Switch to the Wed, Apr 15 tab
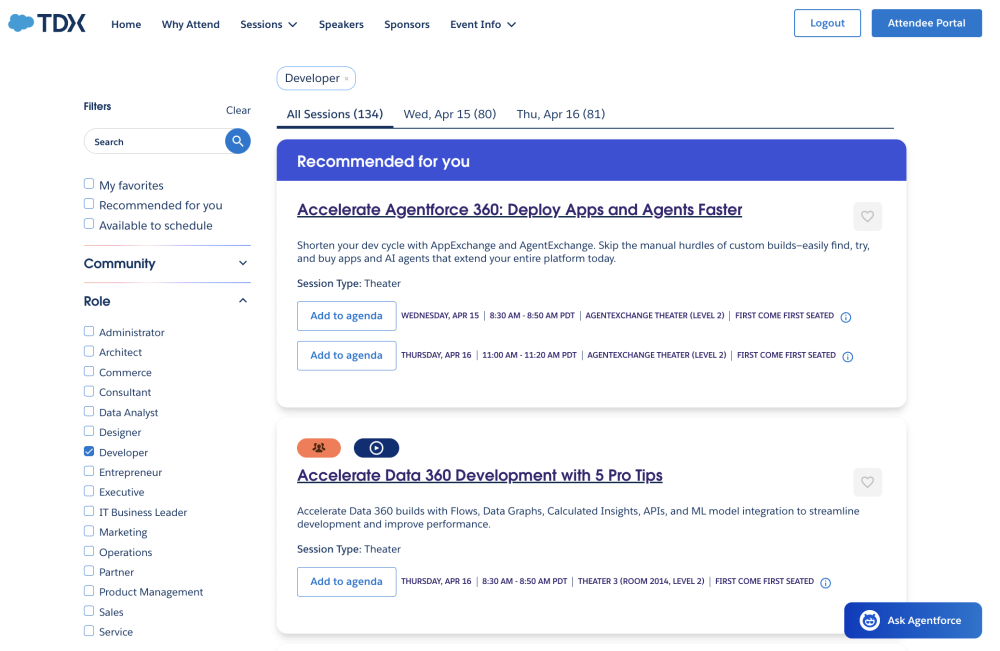This screenshot has width=1000, height=651. pos(450,113)
